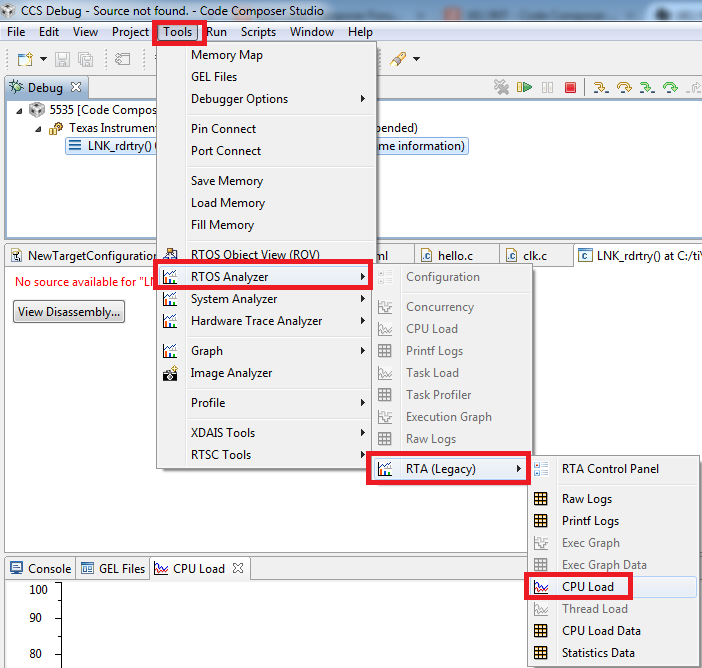The image size is (702, 668).
Task: Open the Edit menu
Action: tap(49, 32)
